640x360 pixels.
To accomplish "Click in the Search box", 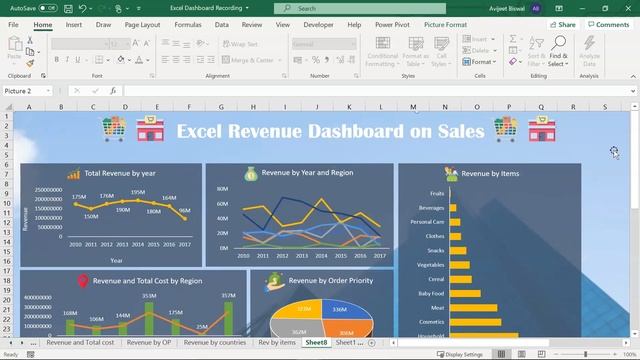I will pos(360,8).
